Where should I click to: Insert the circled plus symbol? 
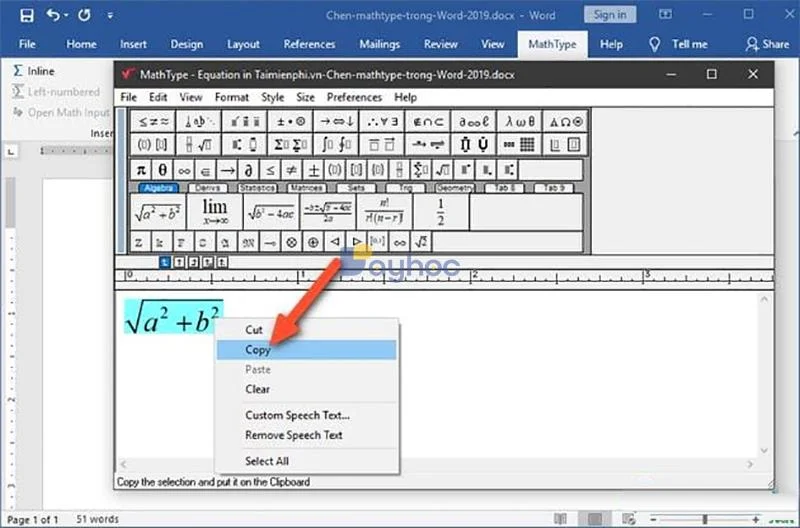313,243
